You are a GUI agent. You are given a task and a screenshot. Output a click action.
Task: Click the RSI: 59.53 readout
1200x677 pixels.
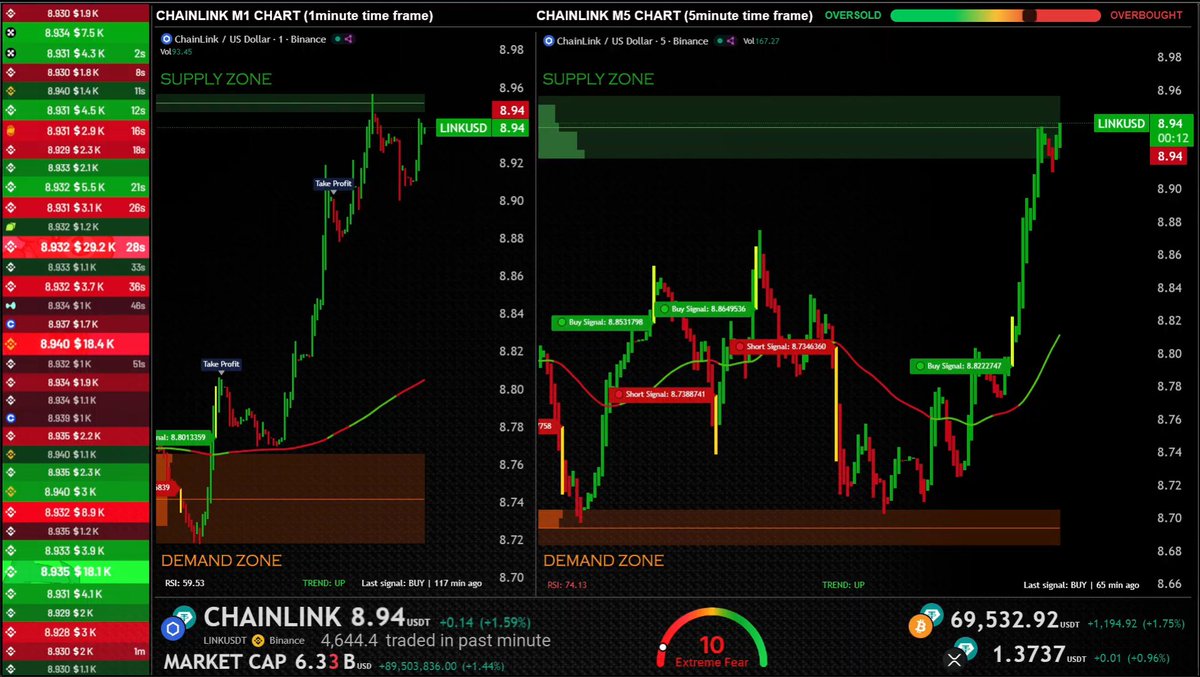(184, 582)
